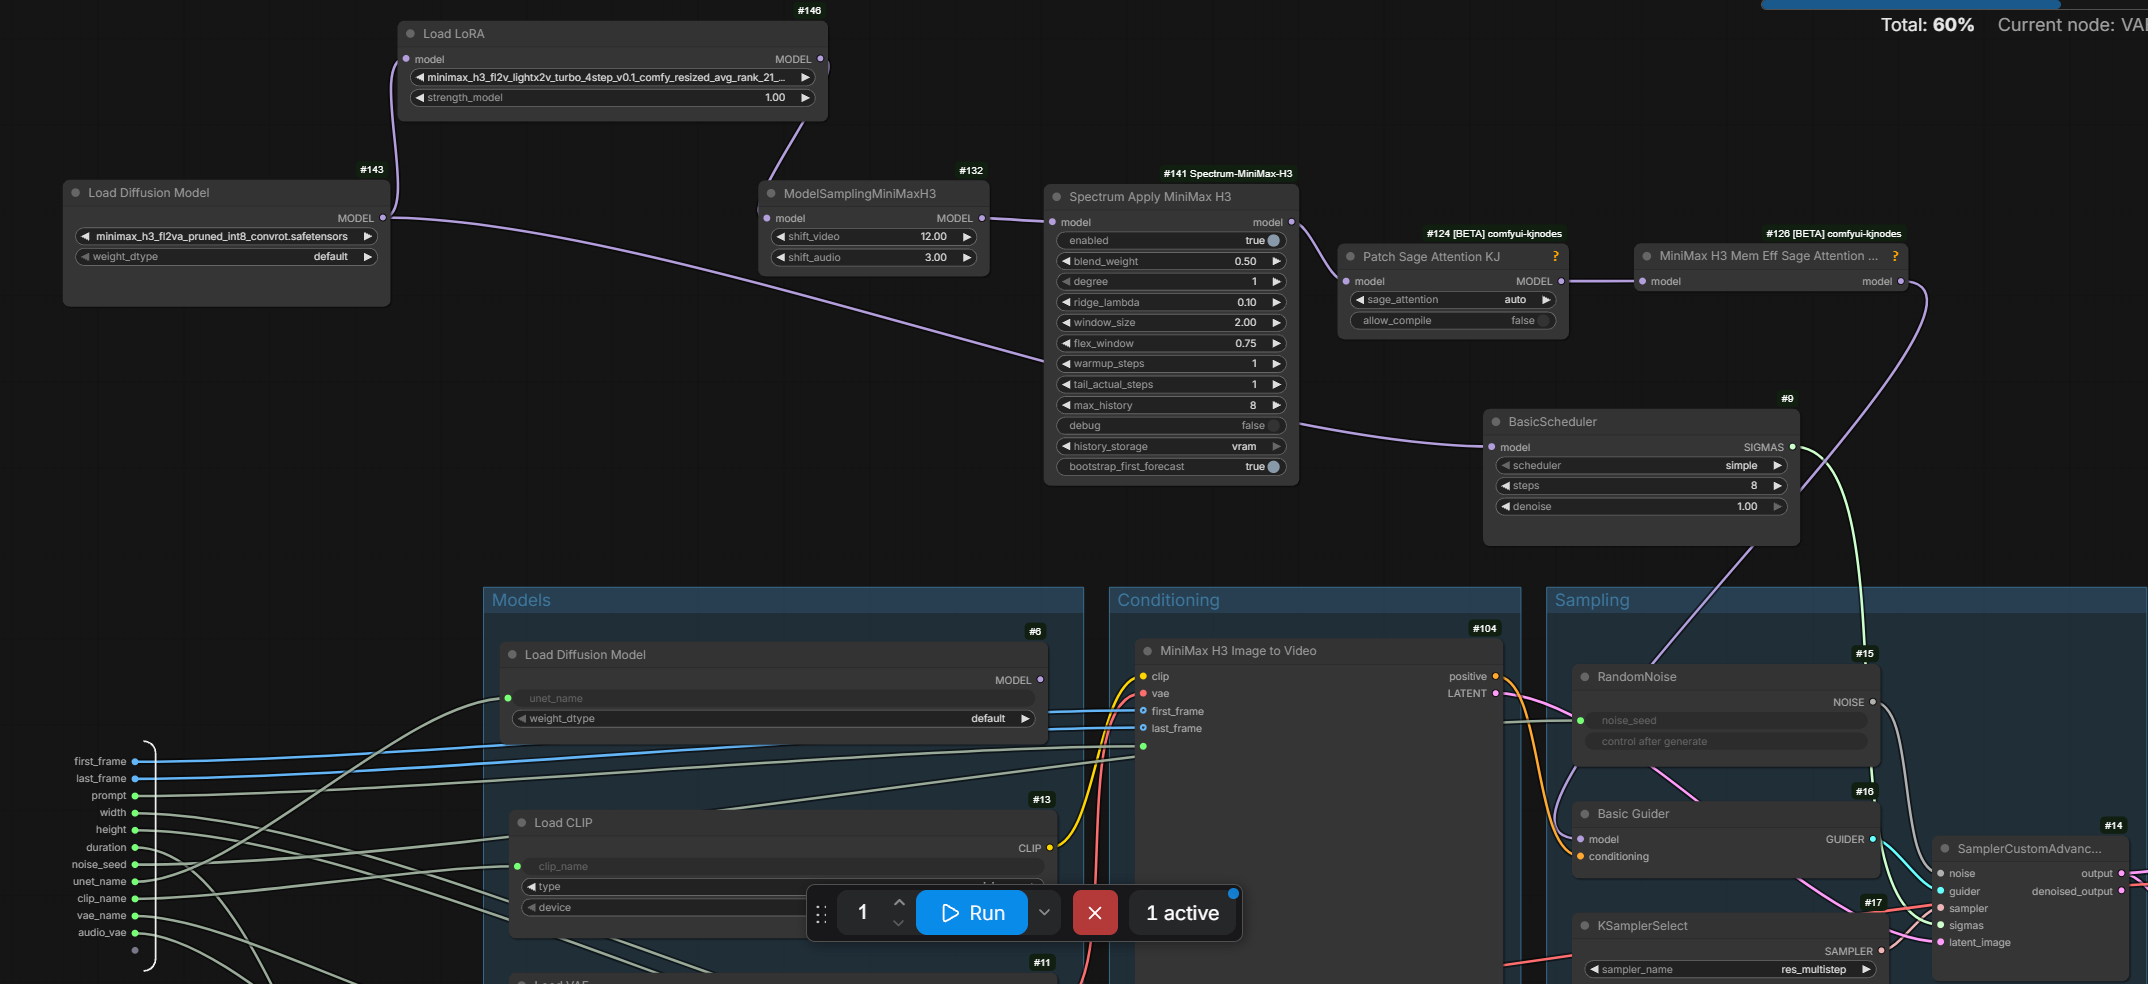
Task: Open help on Patch Sage Attention KJ question mark
Action: pyautogui.click(x=1555, y=257)
